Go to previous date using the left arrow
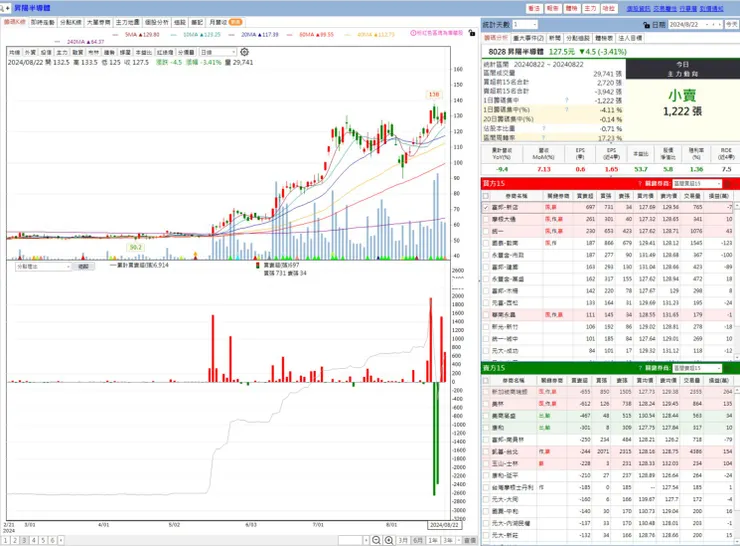 714,24
